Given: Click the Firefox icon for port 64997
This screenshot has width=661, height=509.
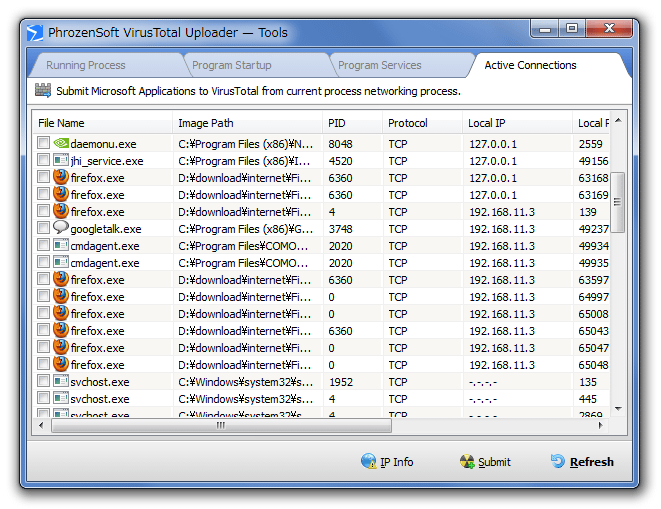Looking at the screenshot, I should 61,296.
